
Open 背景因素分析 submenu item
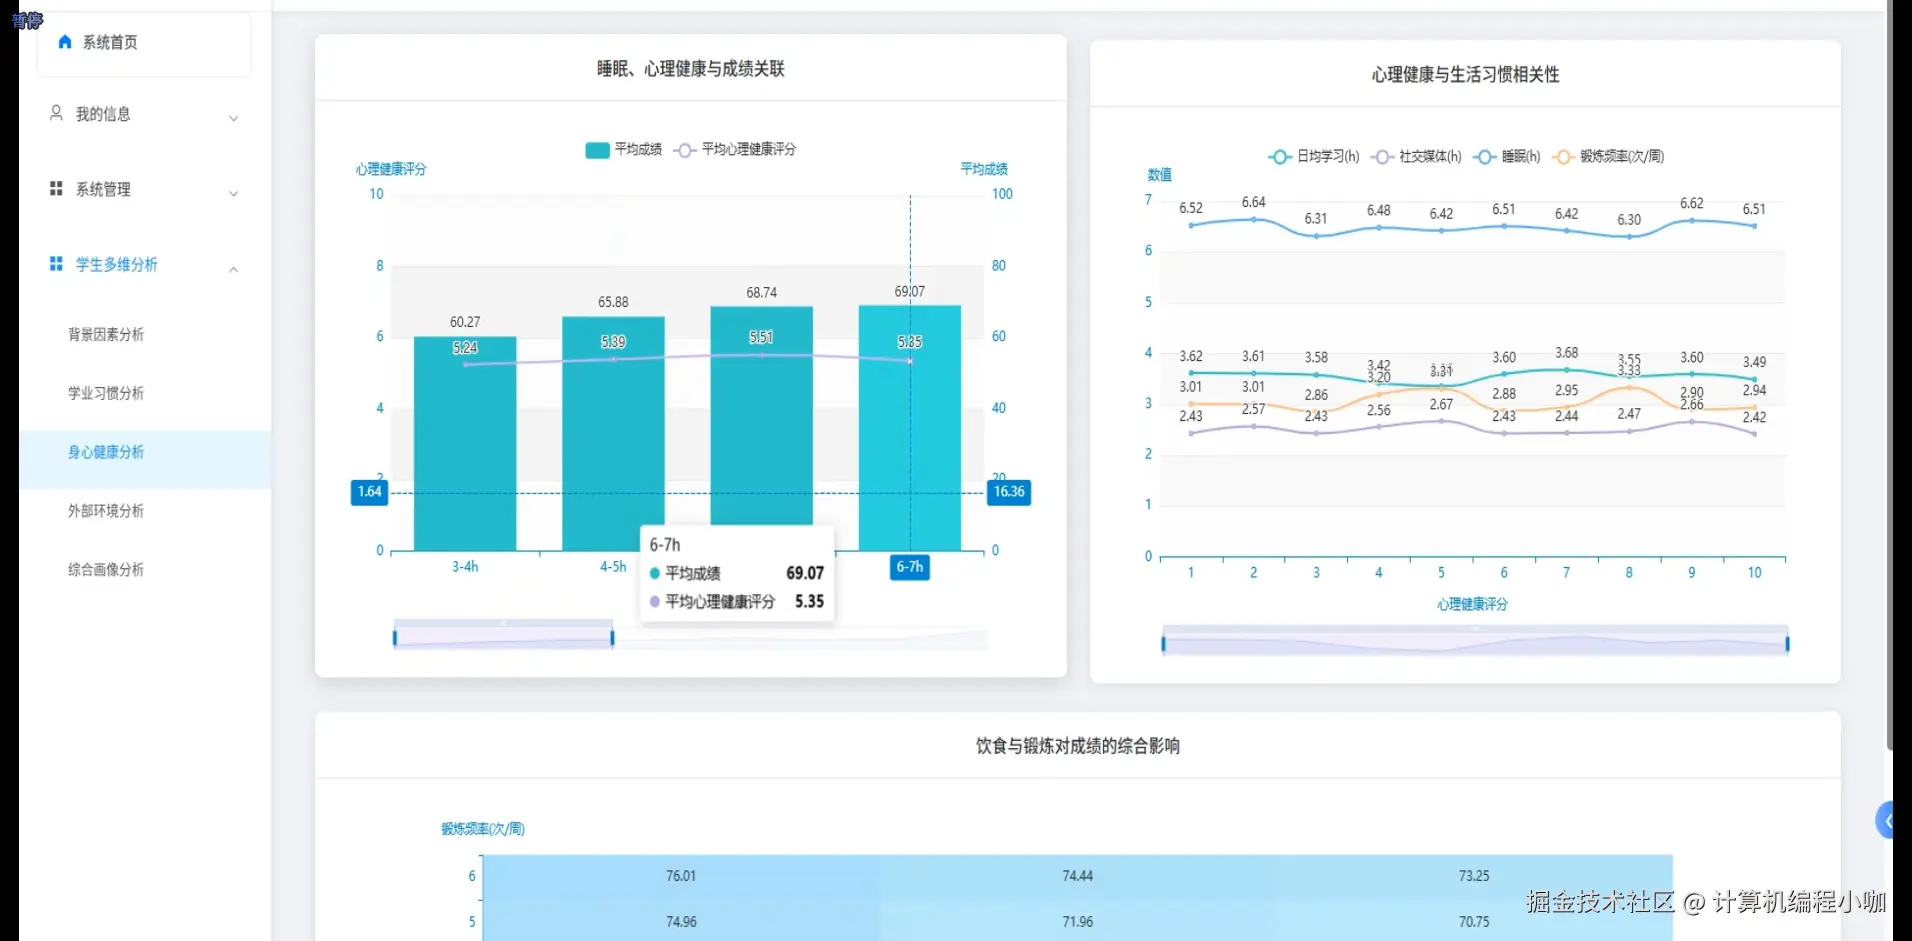(106, 335)
